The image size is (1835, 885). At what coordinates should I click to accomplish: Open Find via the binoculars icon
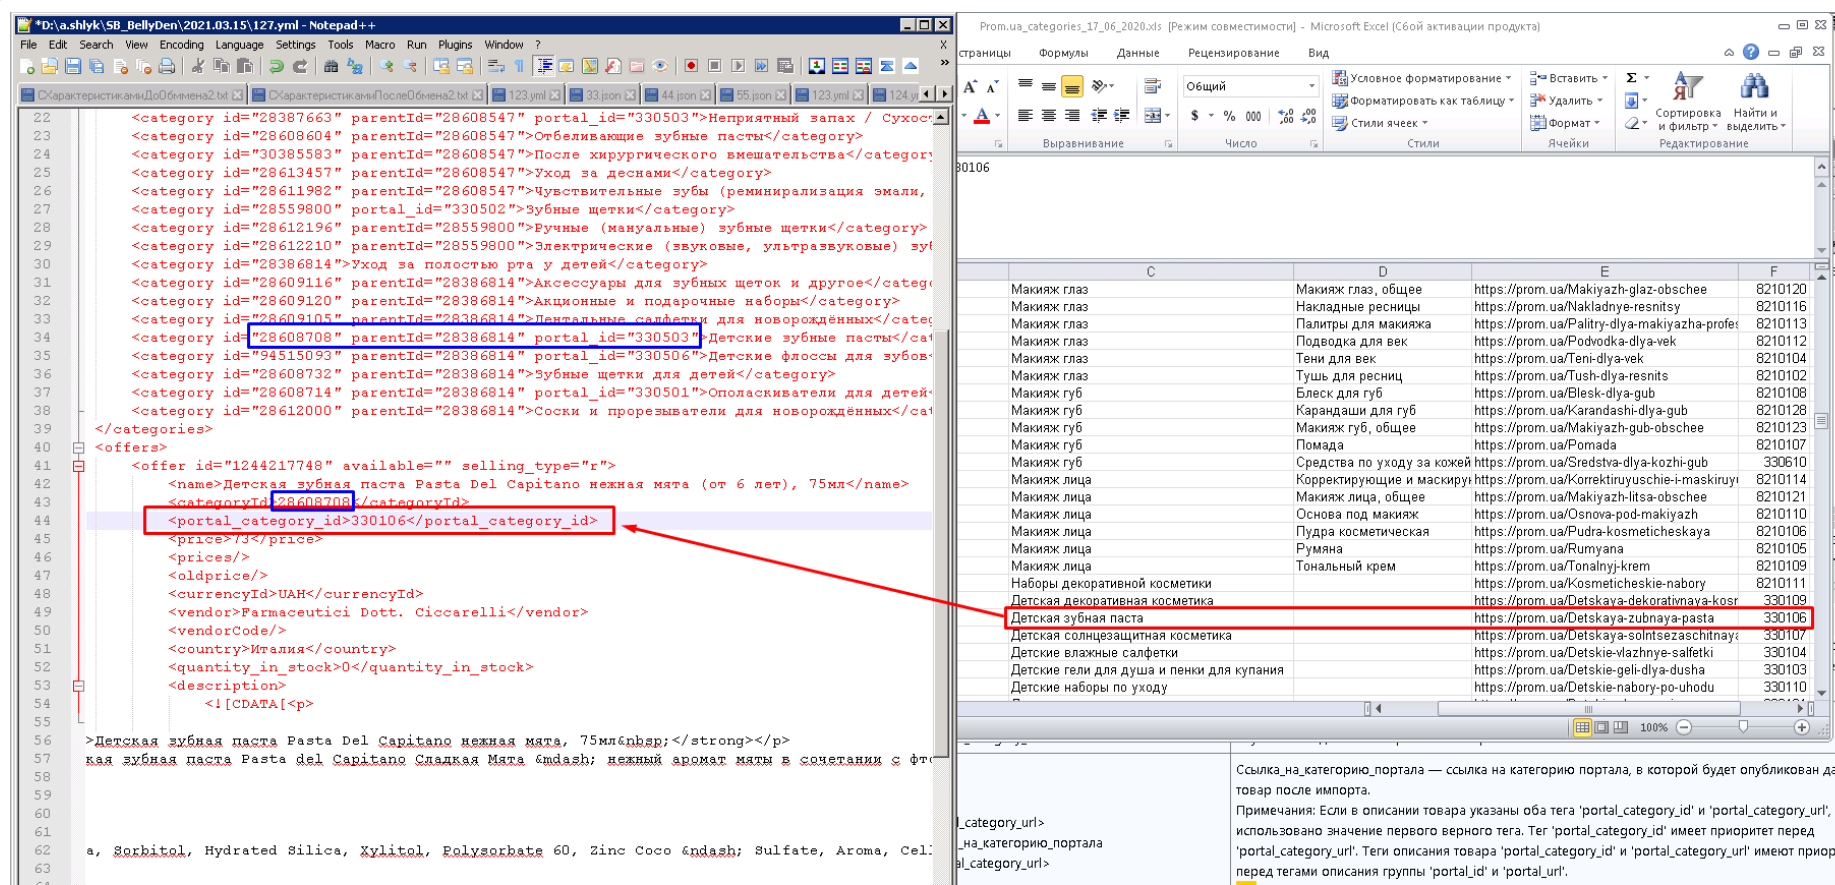(330, 67)
